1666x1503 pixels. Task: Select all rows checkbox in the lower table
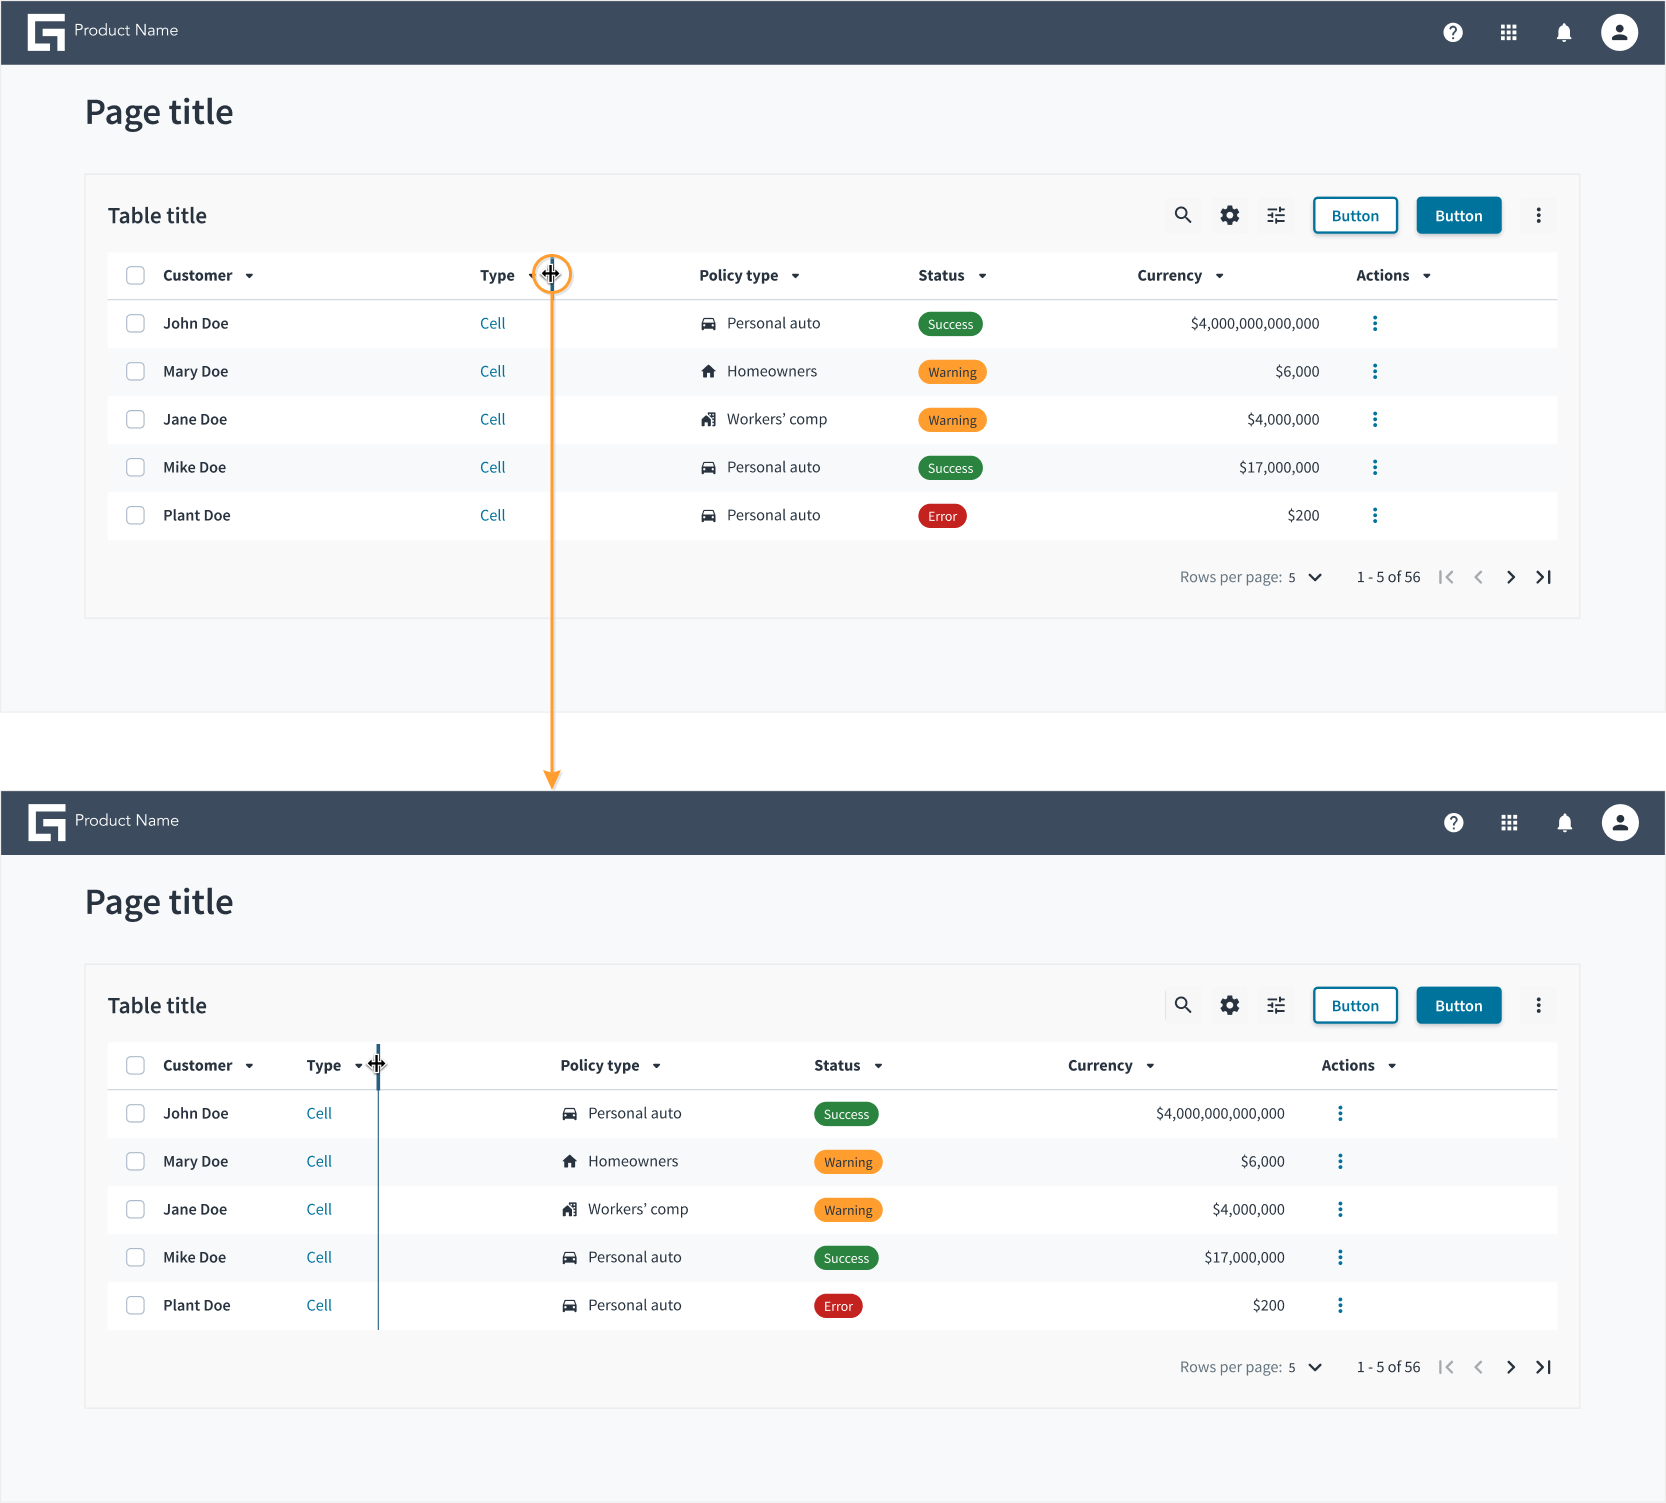135,1065
